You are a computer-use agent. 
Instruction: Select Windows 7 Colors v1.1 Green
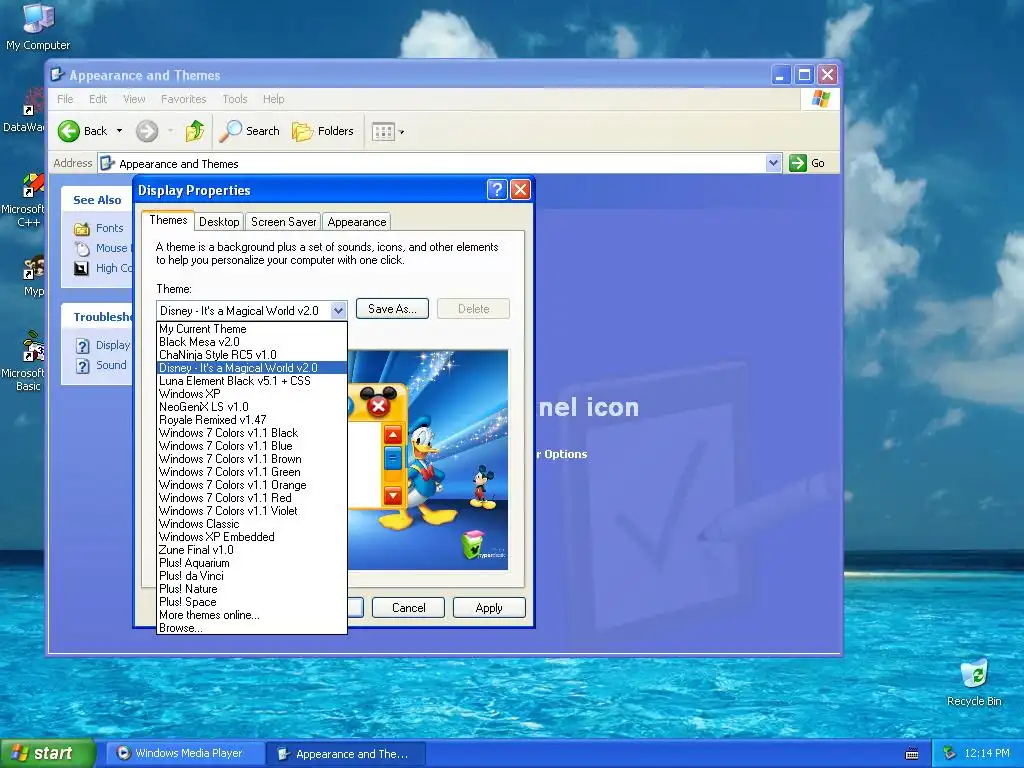point(252,472)
